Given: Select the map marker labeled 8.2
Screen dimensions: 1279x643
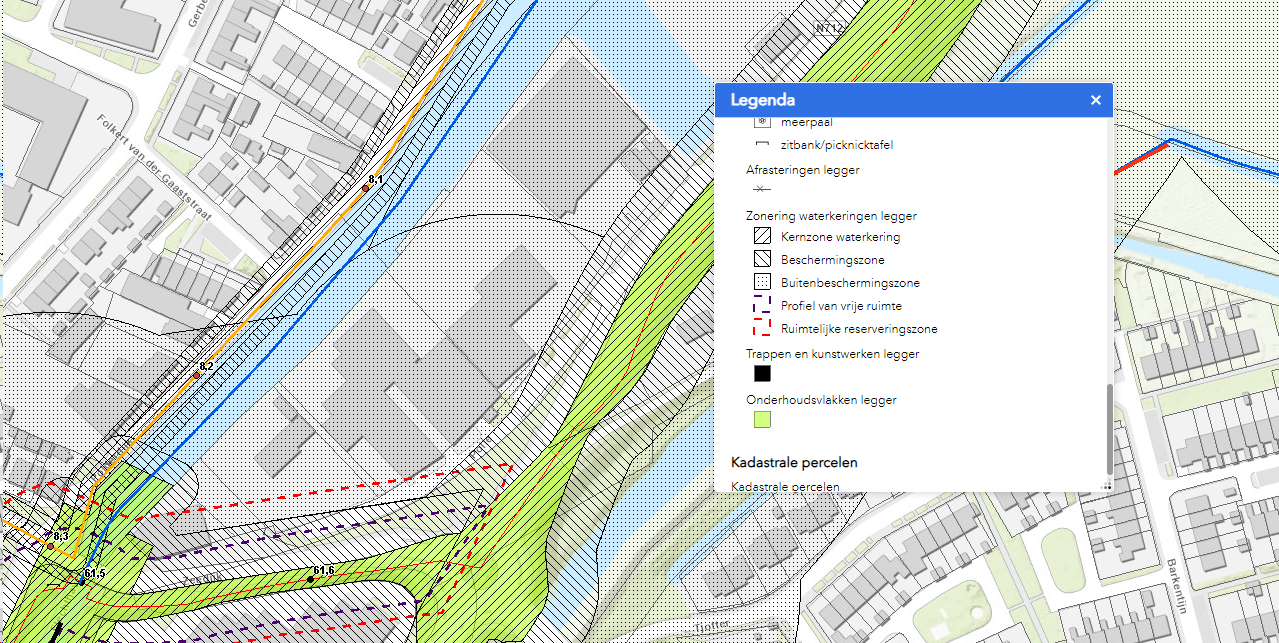Looking at the screenshot, I should 197,375.
